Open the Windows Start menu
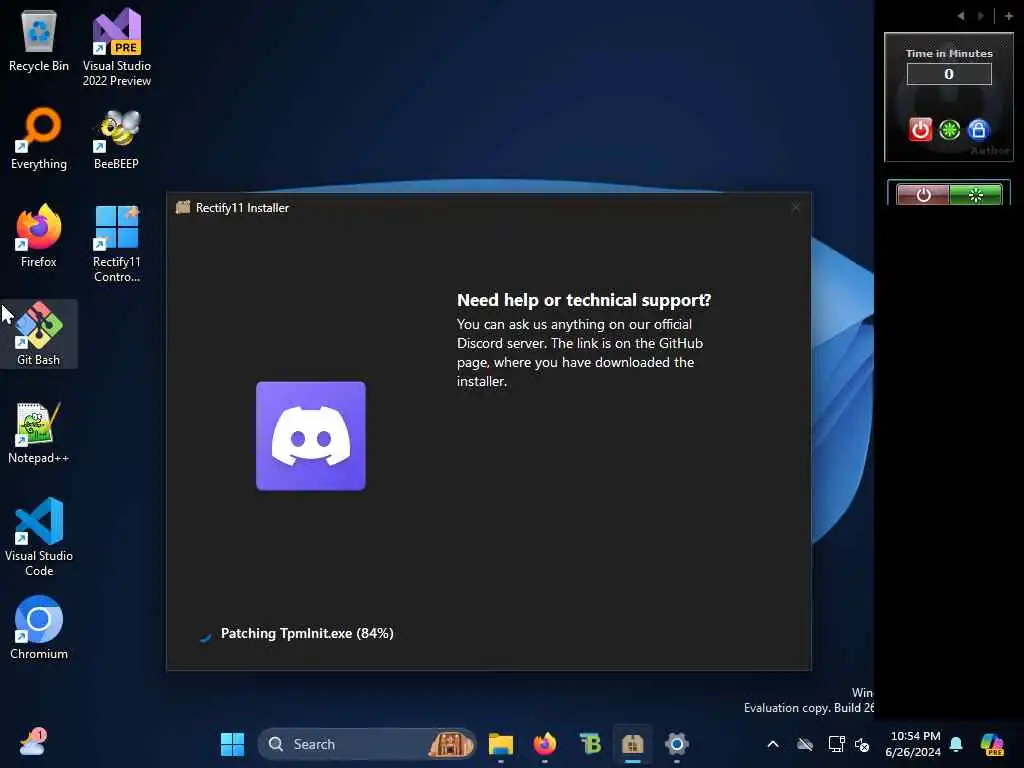This screenshot has height=768, width=1024. 232,744
